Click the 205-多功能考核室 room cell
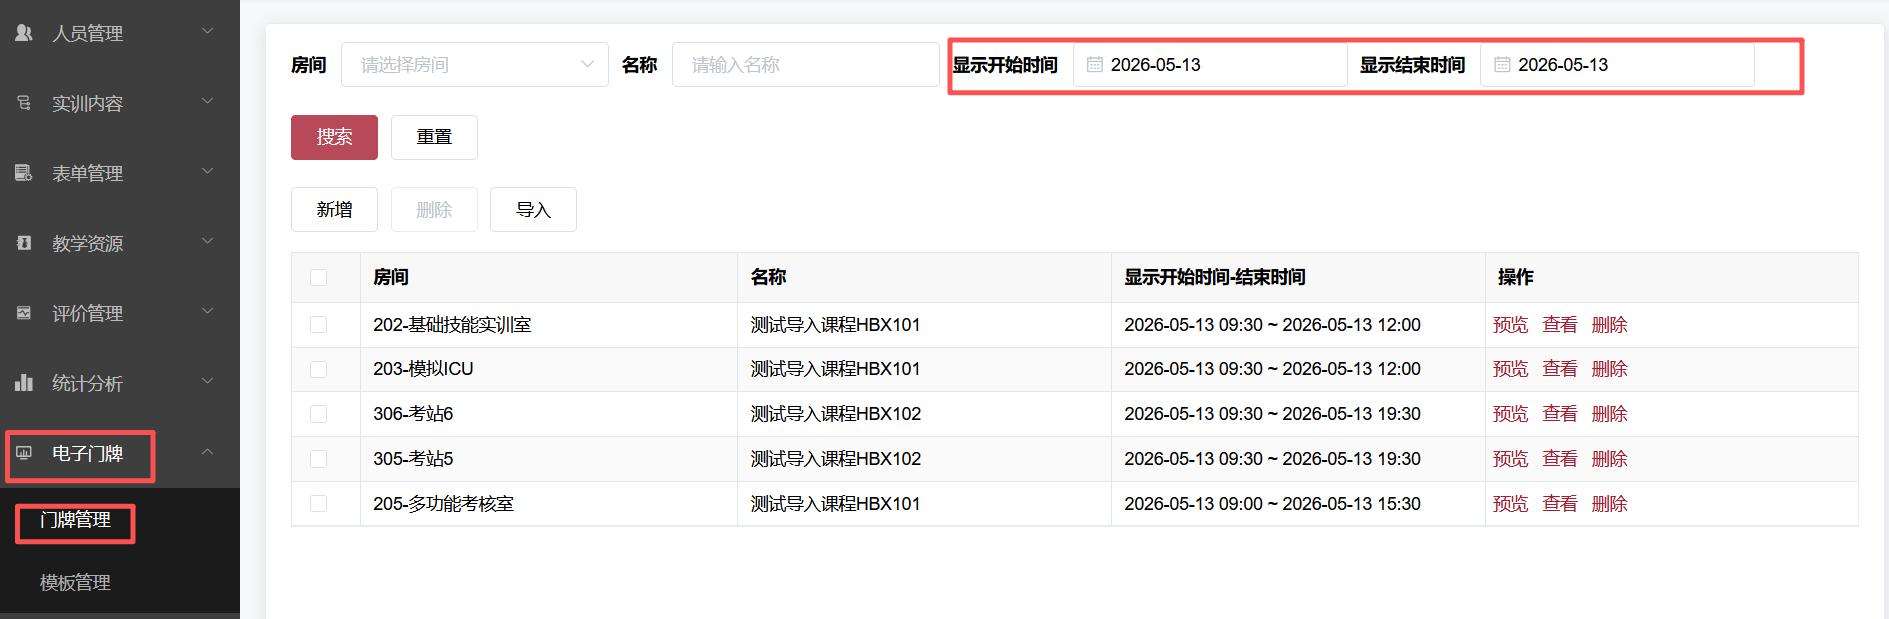This screenshot has width=1889, height=619. tap(549, 504)
